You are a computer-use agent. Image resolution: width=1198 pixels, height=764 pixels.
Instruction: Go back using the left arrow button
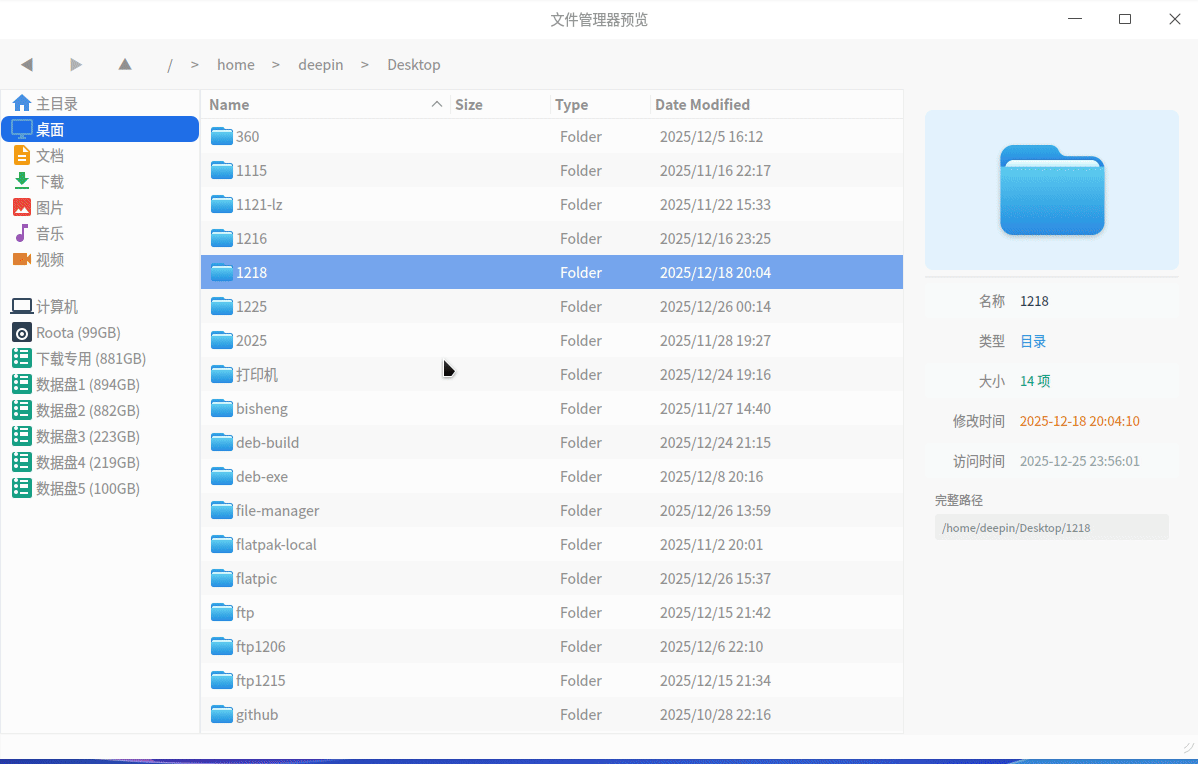tap(27, 65)
